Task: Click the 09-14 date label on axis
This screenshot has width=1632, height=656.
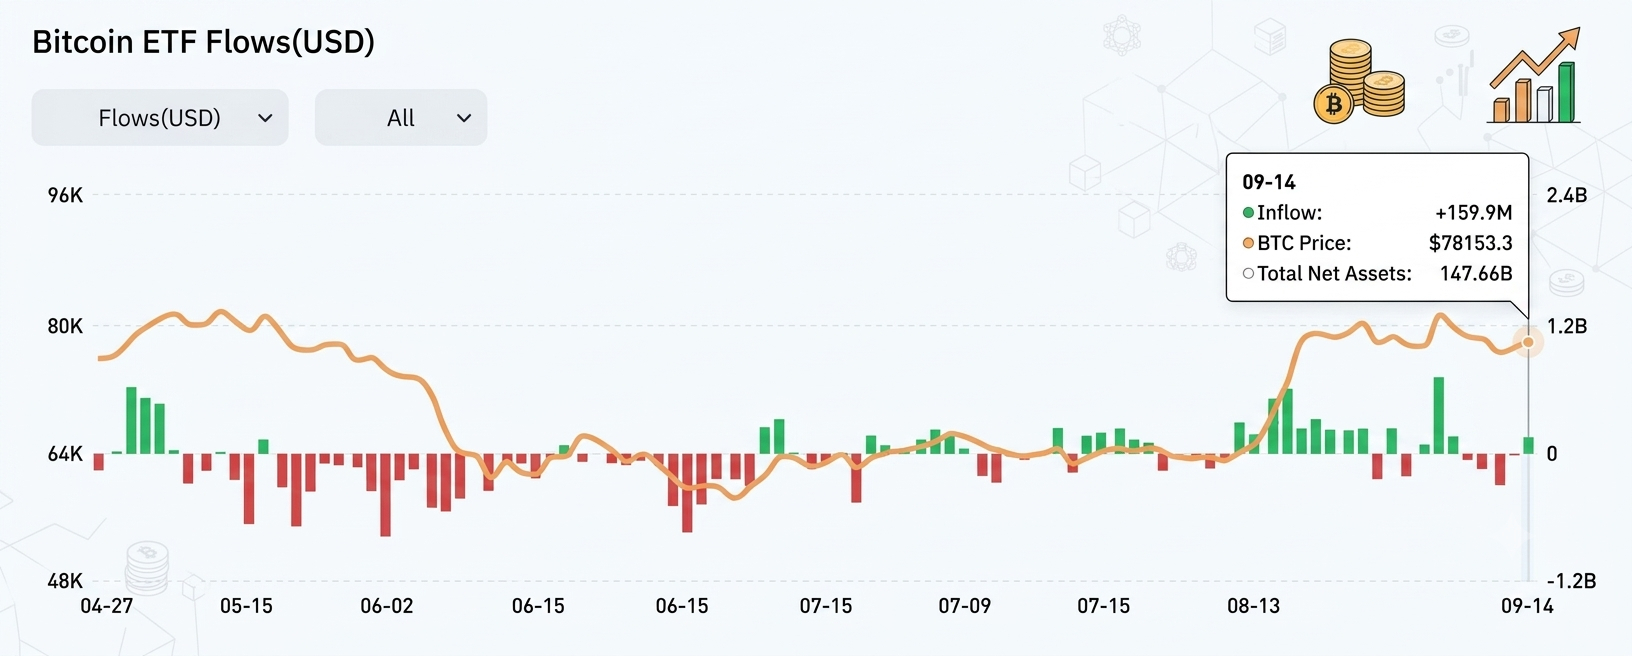Action: (1527, 606)
